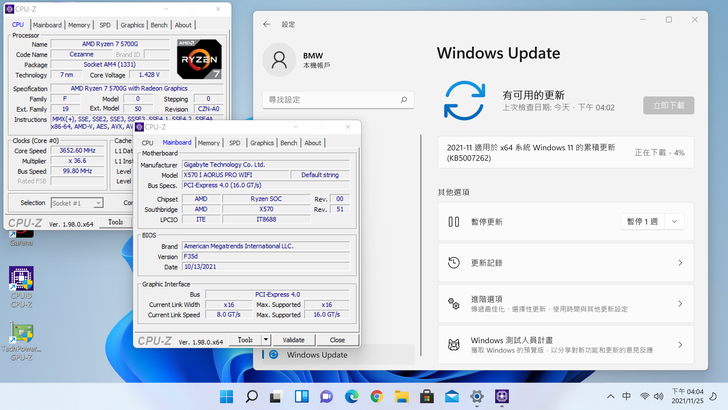The width and height of the screenshot is (728, 410).
Task: Open Google Chrome from the taskbar
Action: tap(376, 397)
